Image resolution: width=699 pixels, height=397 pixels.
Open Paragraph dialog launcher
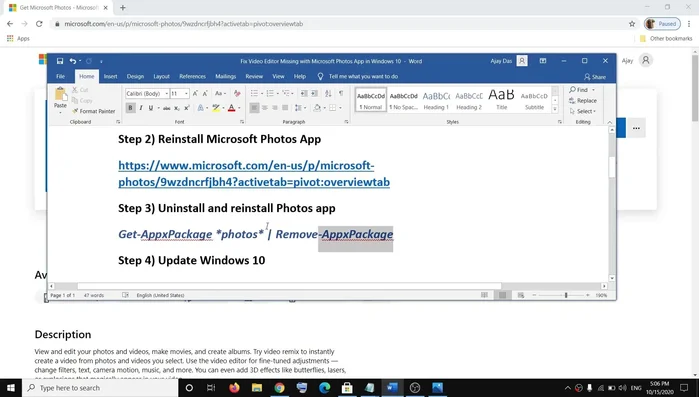(346, 122)
